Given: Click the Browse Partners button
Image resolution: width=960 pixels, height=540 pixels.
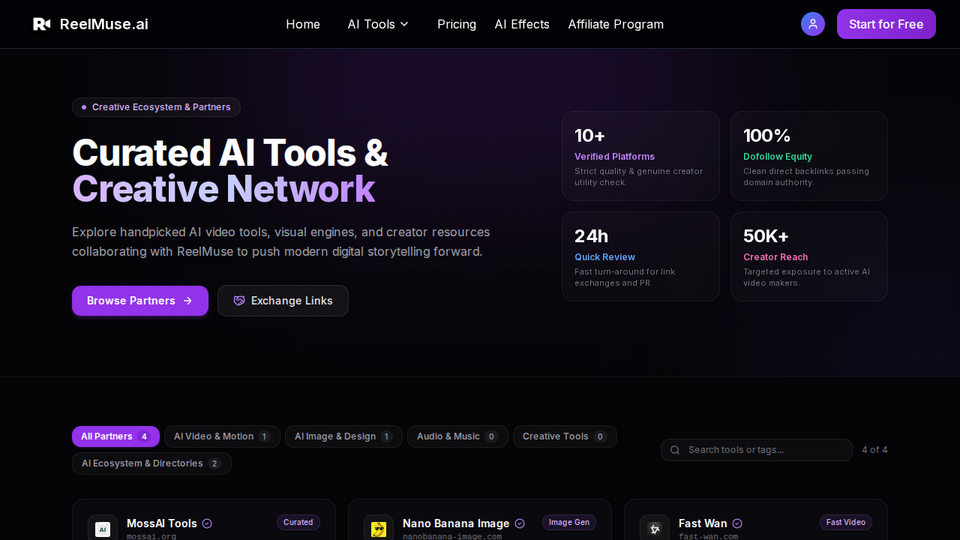Looking at the screenshot, I should pyautogui.click(x=140, y=301).
